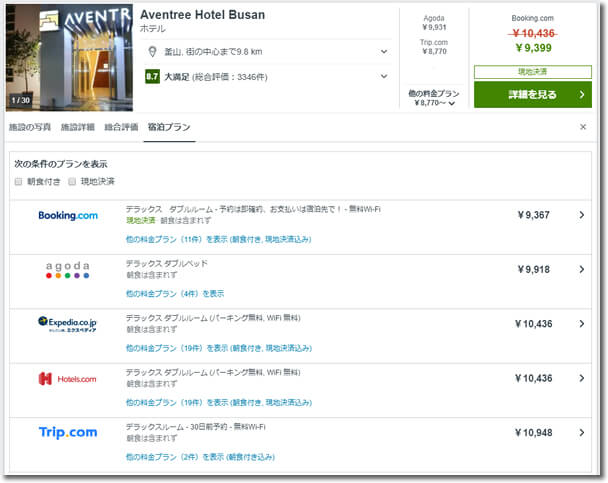Click the Booking.com ¥9,399 price
This screenshot has height=483, width=608.
pos(533,48)
